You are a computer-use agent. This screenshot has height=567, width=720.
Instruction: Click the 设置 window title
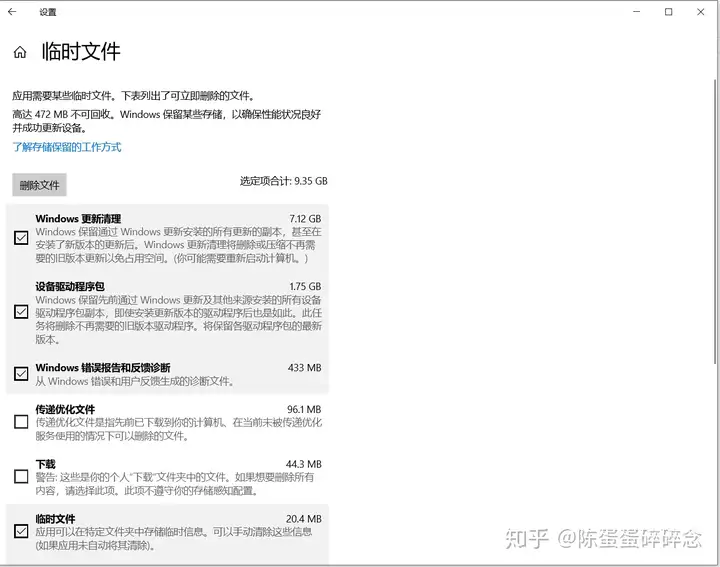pos(48,12)
